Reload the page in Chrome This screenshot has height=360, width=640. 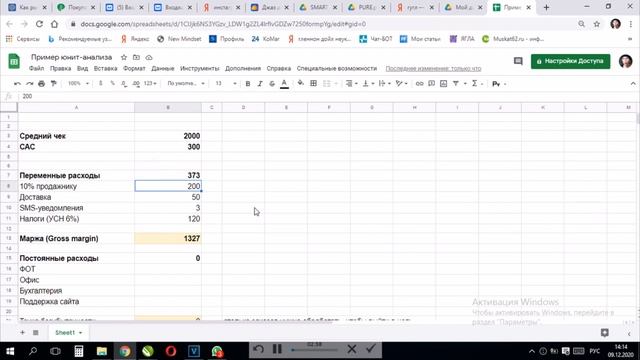coord(39,24)
